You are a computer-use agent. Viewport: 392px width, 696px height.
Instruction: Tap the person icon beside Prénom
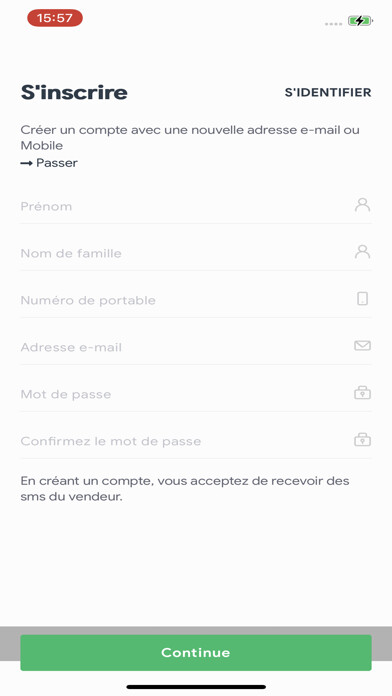coord(362,205)
